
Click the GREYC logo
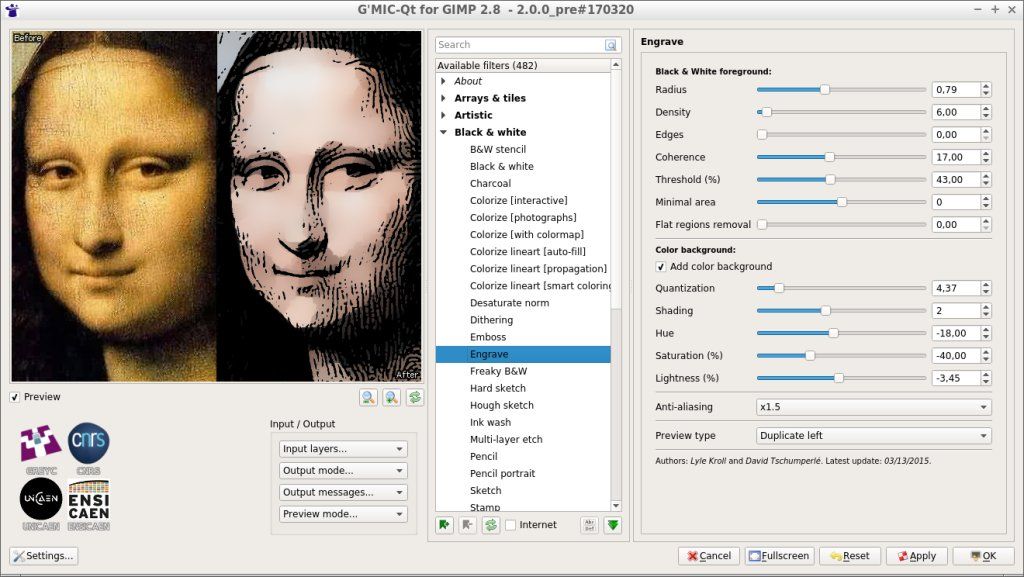point(41,450)
